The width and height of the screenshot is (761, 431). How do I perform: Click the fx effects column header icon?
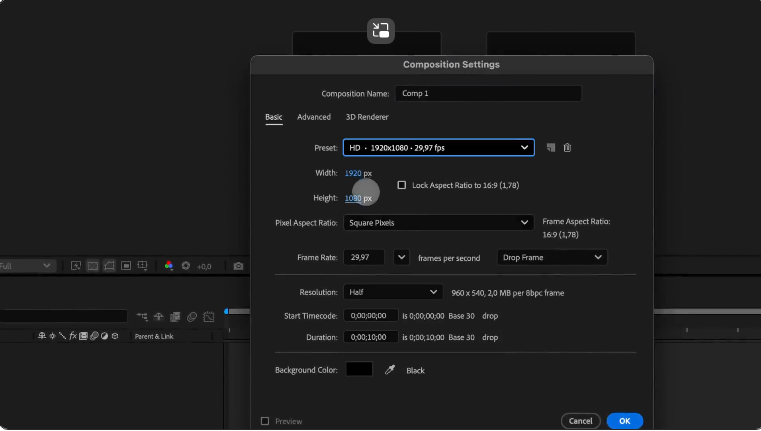(x=73, y=336)
